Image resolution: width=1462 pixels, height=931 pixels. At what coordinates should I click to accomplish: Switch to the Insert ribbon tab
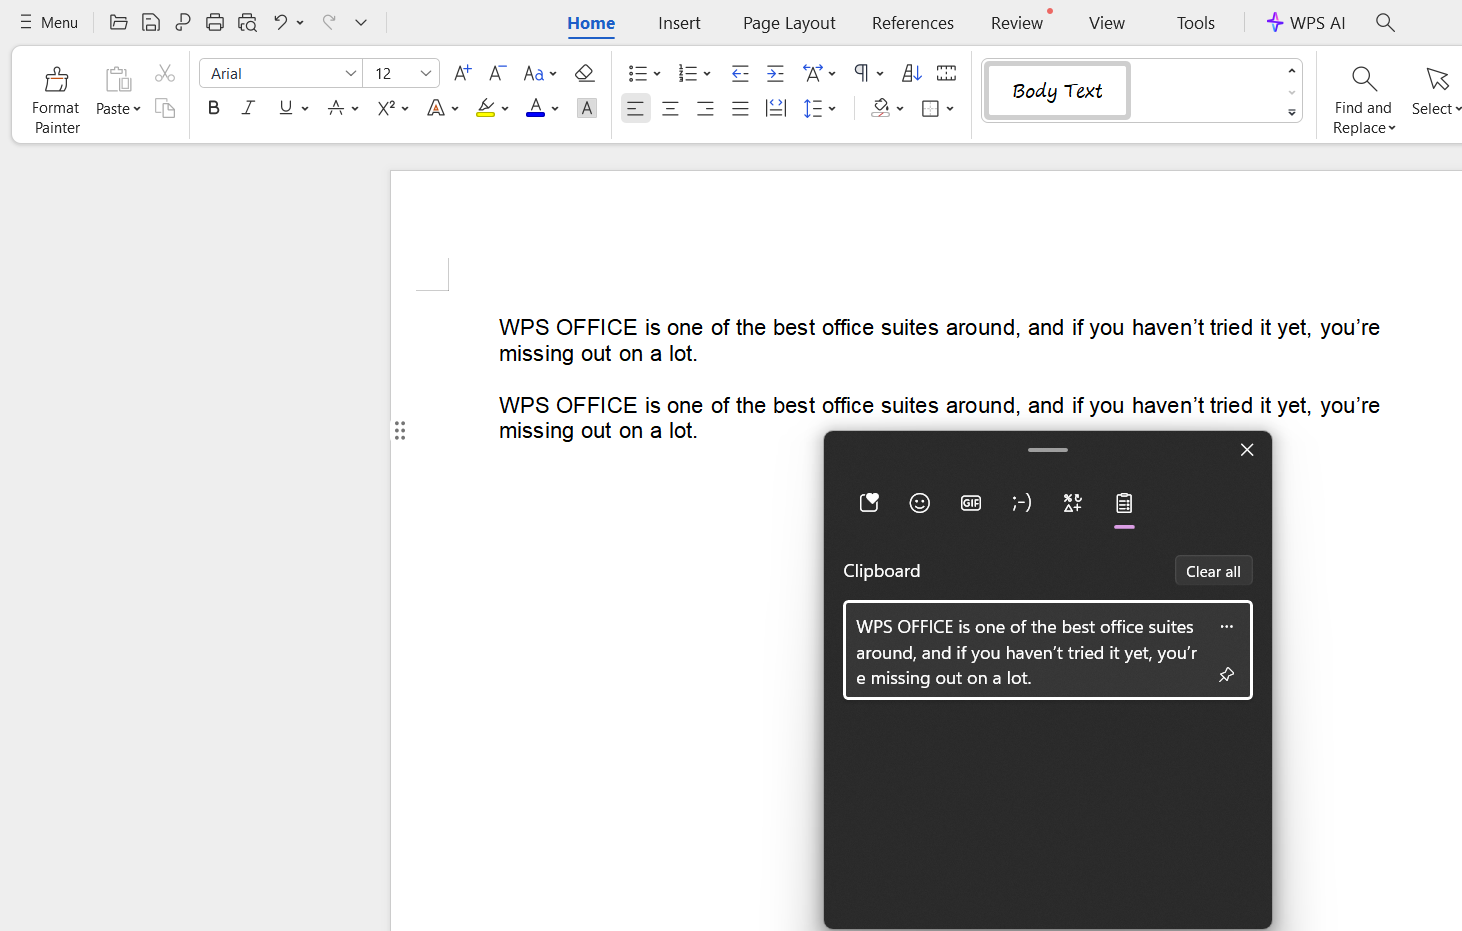tap(679, 22)
